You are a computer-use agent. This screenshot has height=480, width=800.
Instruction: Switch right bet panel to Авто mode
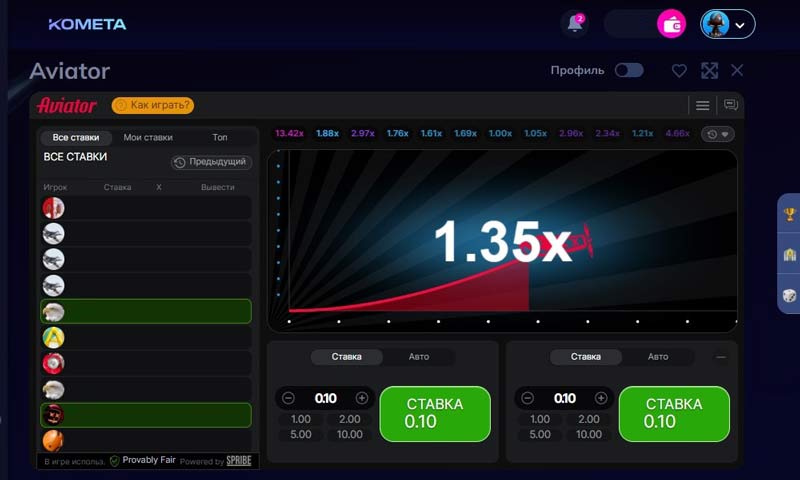click(x=657, y=357)
